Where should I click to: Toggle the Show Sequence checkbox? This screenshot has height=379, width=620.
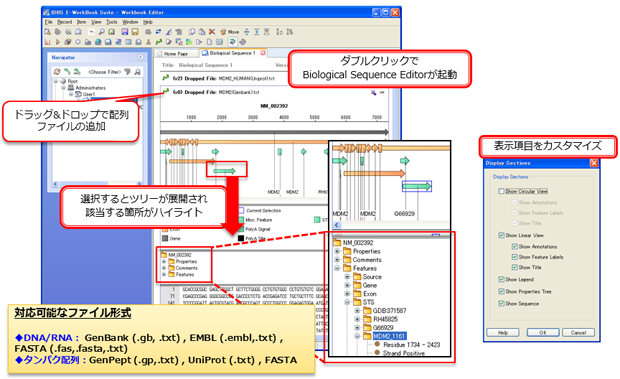pyautogui.click(x=501, y=304)
